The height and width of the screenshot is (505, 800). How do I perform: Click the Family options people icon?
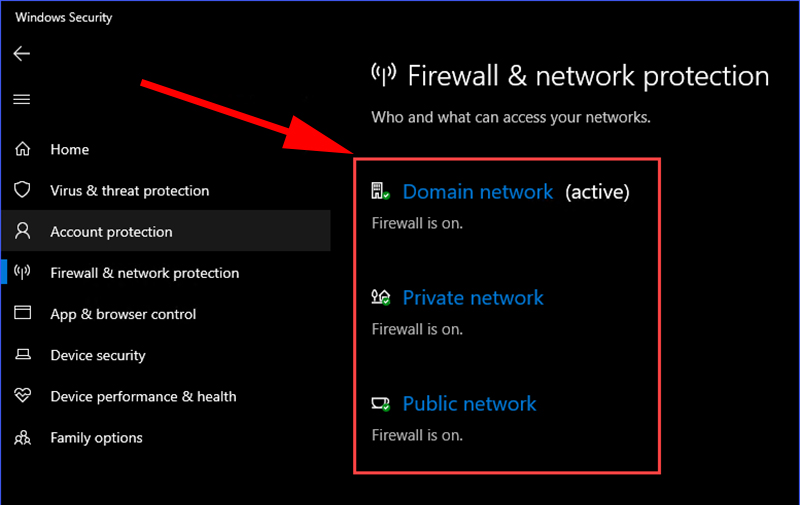click(22, 438)
